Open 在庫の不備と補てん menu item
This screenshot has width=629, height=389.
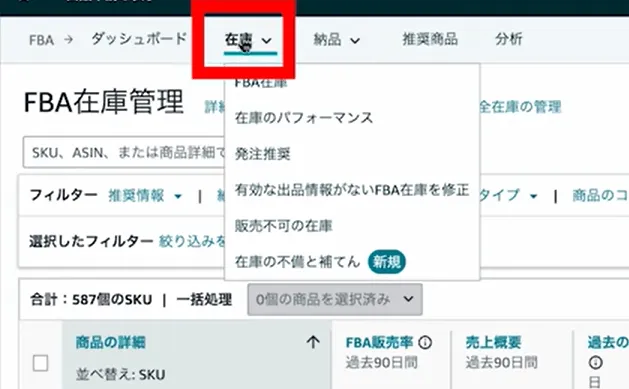(x=297, y=262)
